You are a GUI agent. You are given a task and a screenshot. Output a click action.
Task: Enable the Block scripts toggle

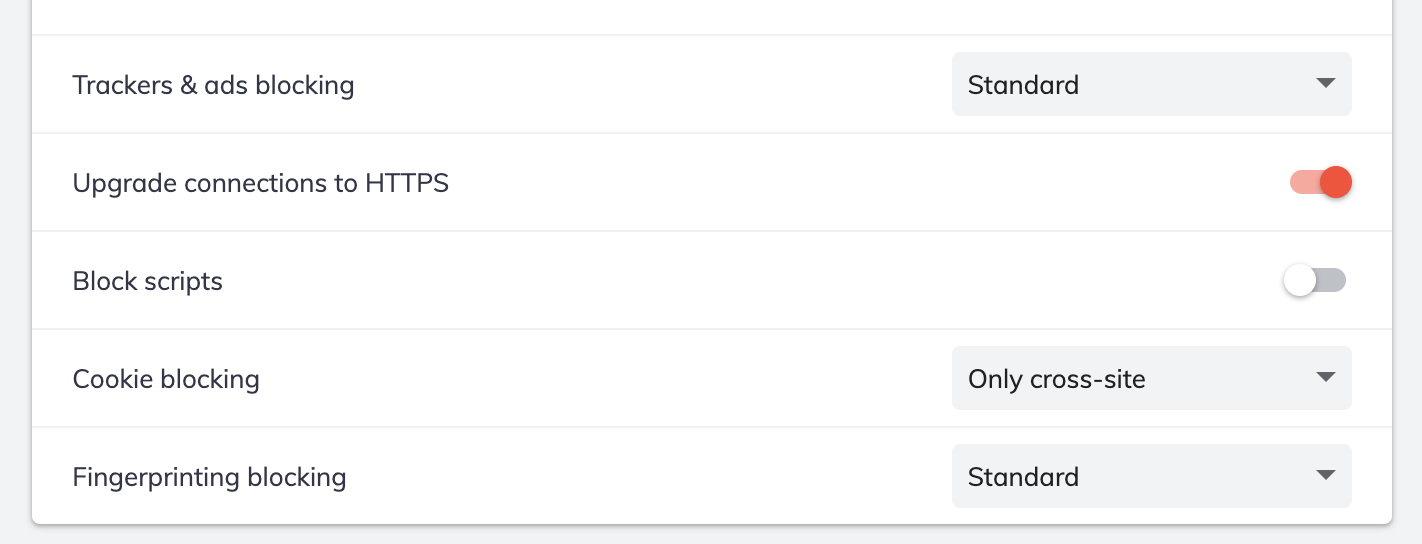[1315, 281]
